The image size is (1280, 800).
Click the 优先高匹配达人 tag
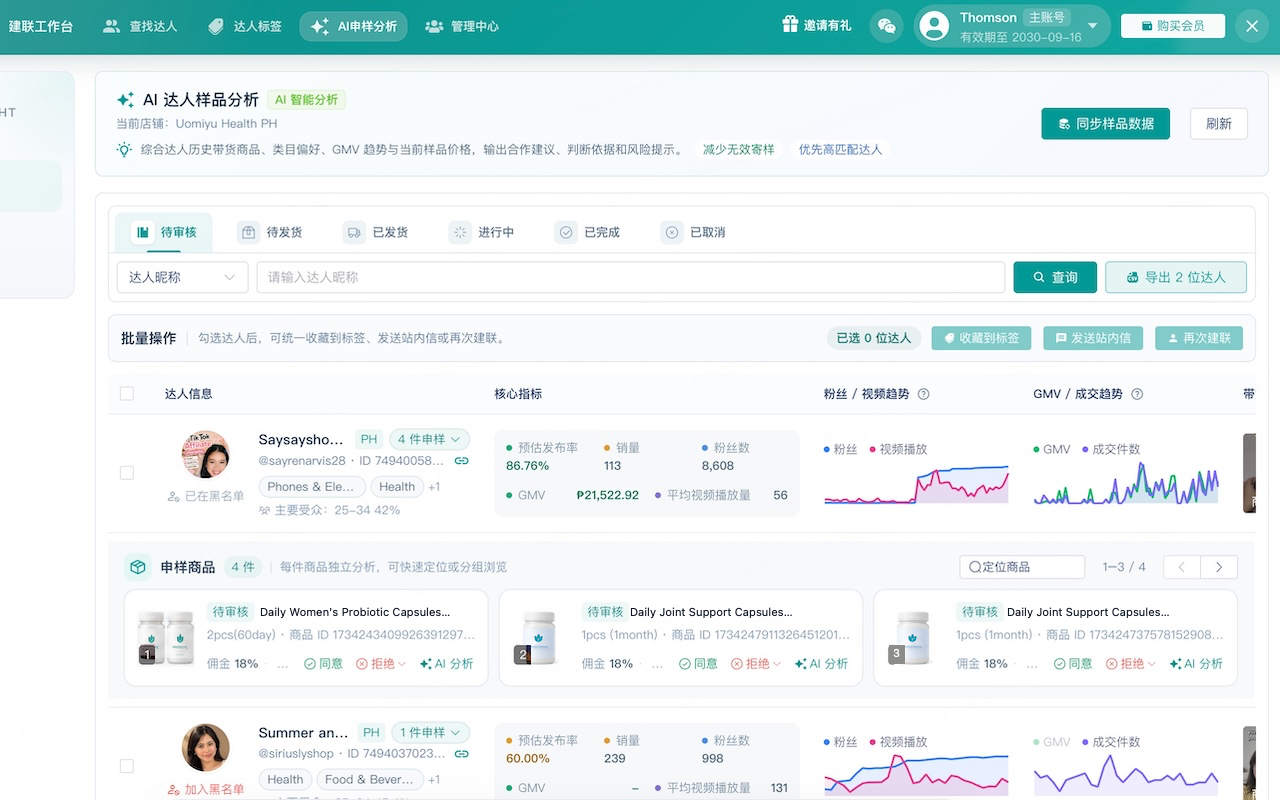point(840,150)
